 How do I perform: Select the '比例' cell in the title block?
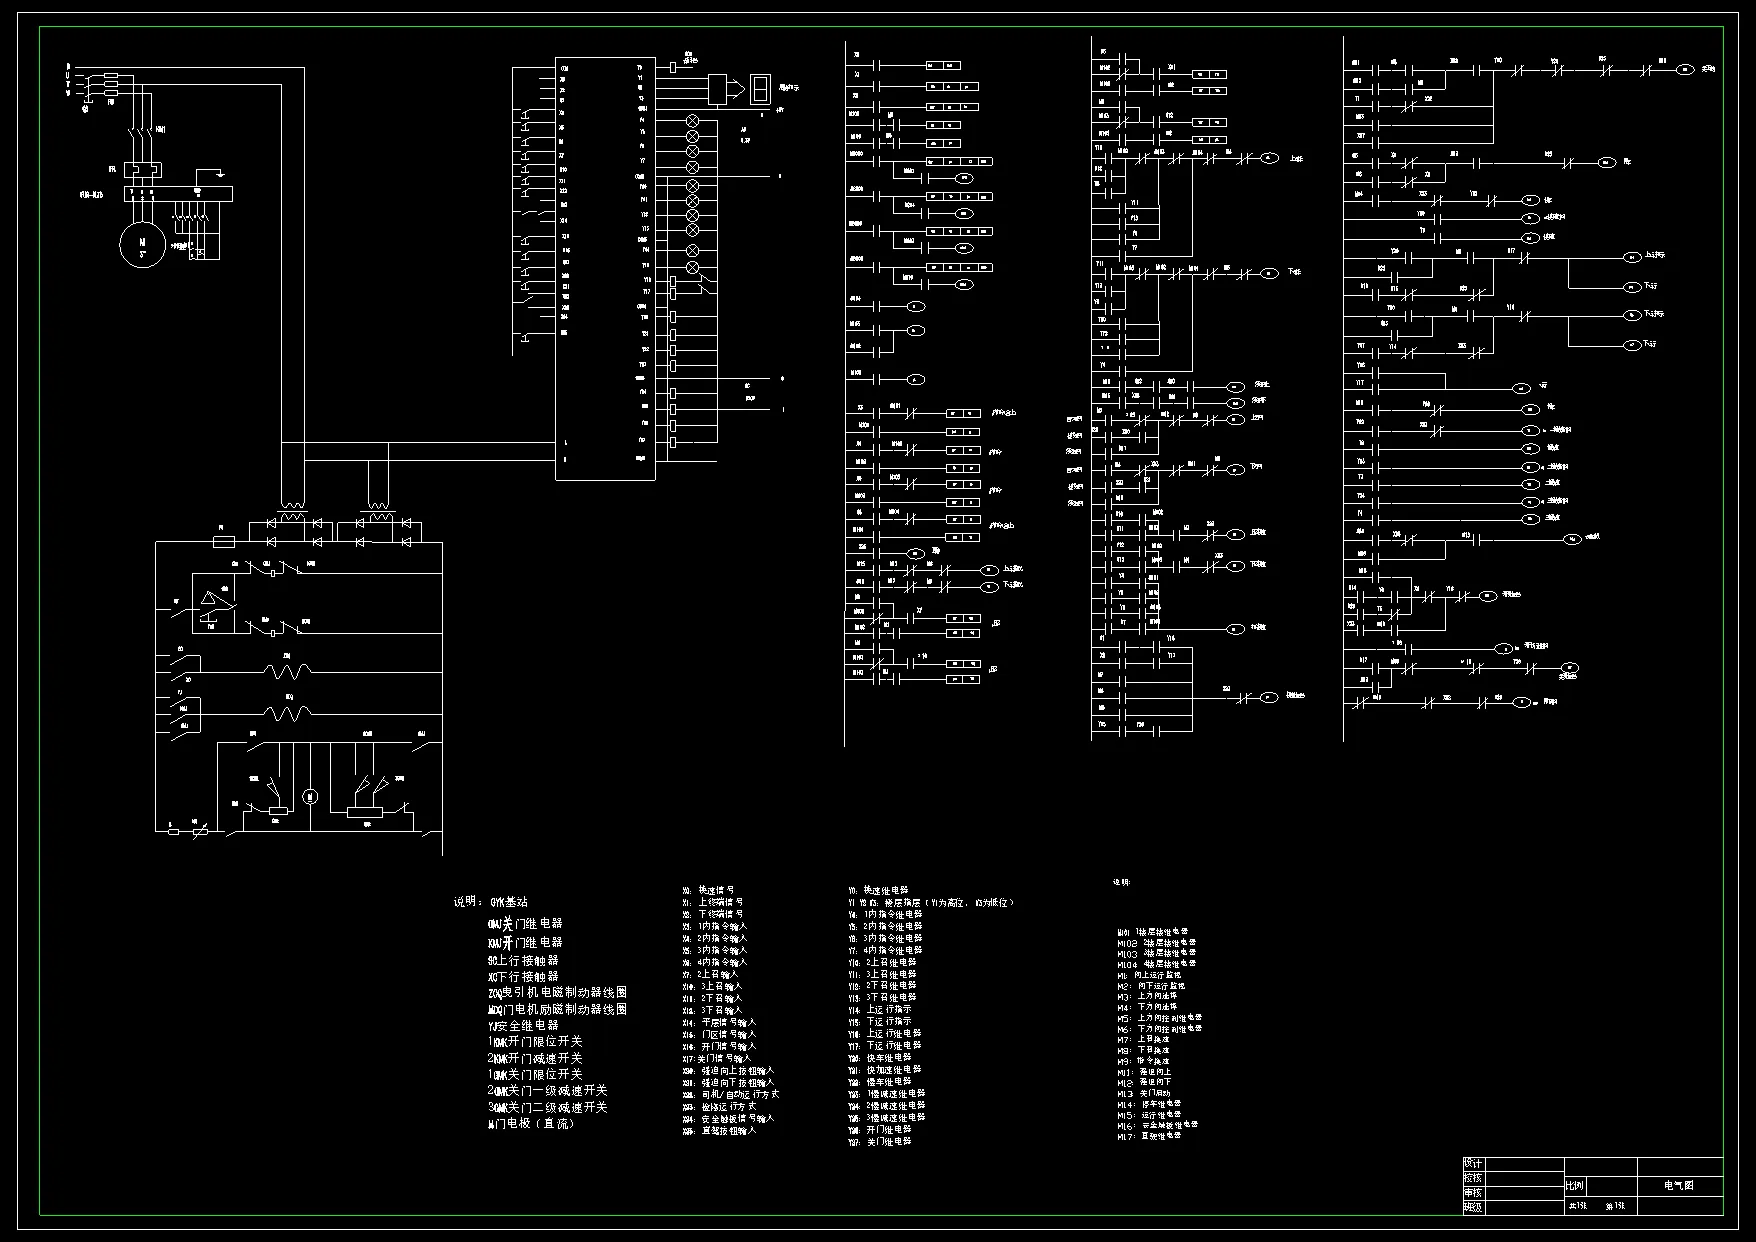(1575, 1186)
